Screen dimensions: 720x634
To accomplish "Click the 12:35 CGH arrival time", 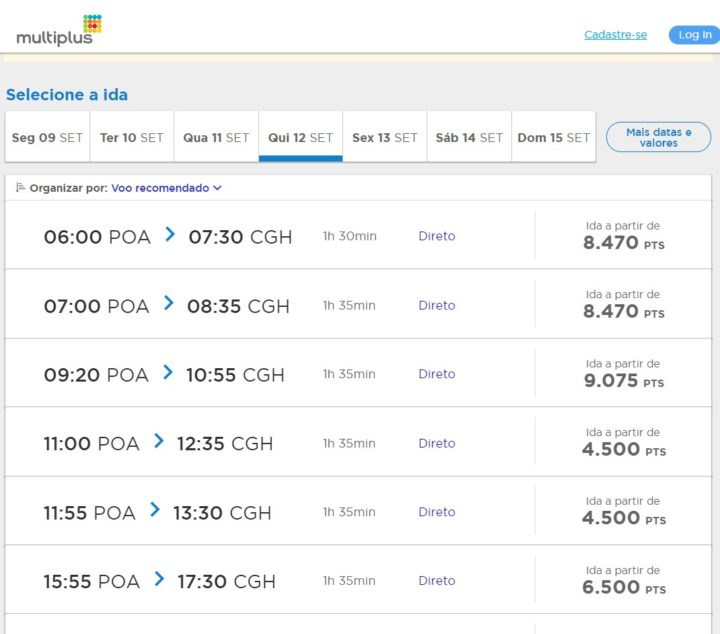I will click(225, 444).
